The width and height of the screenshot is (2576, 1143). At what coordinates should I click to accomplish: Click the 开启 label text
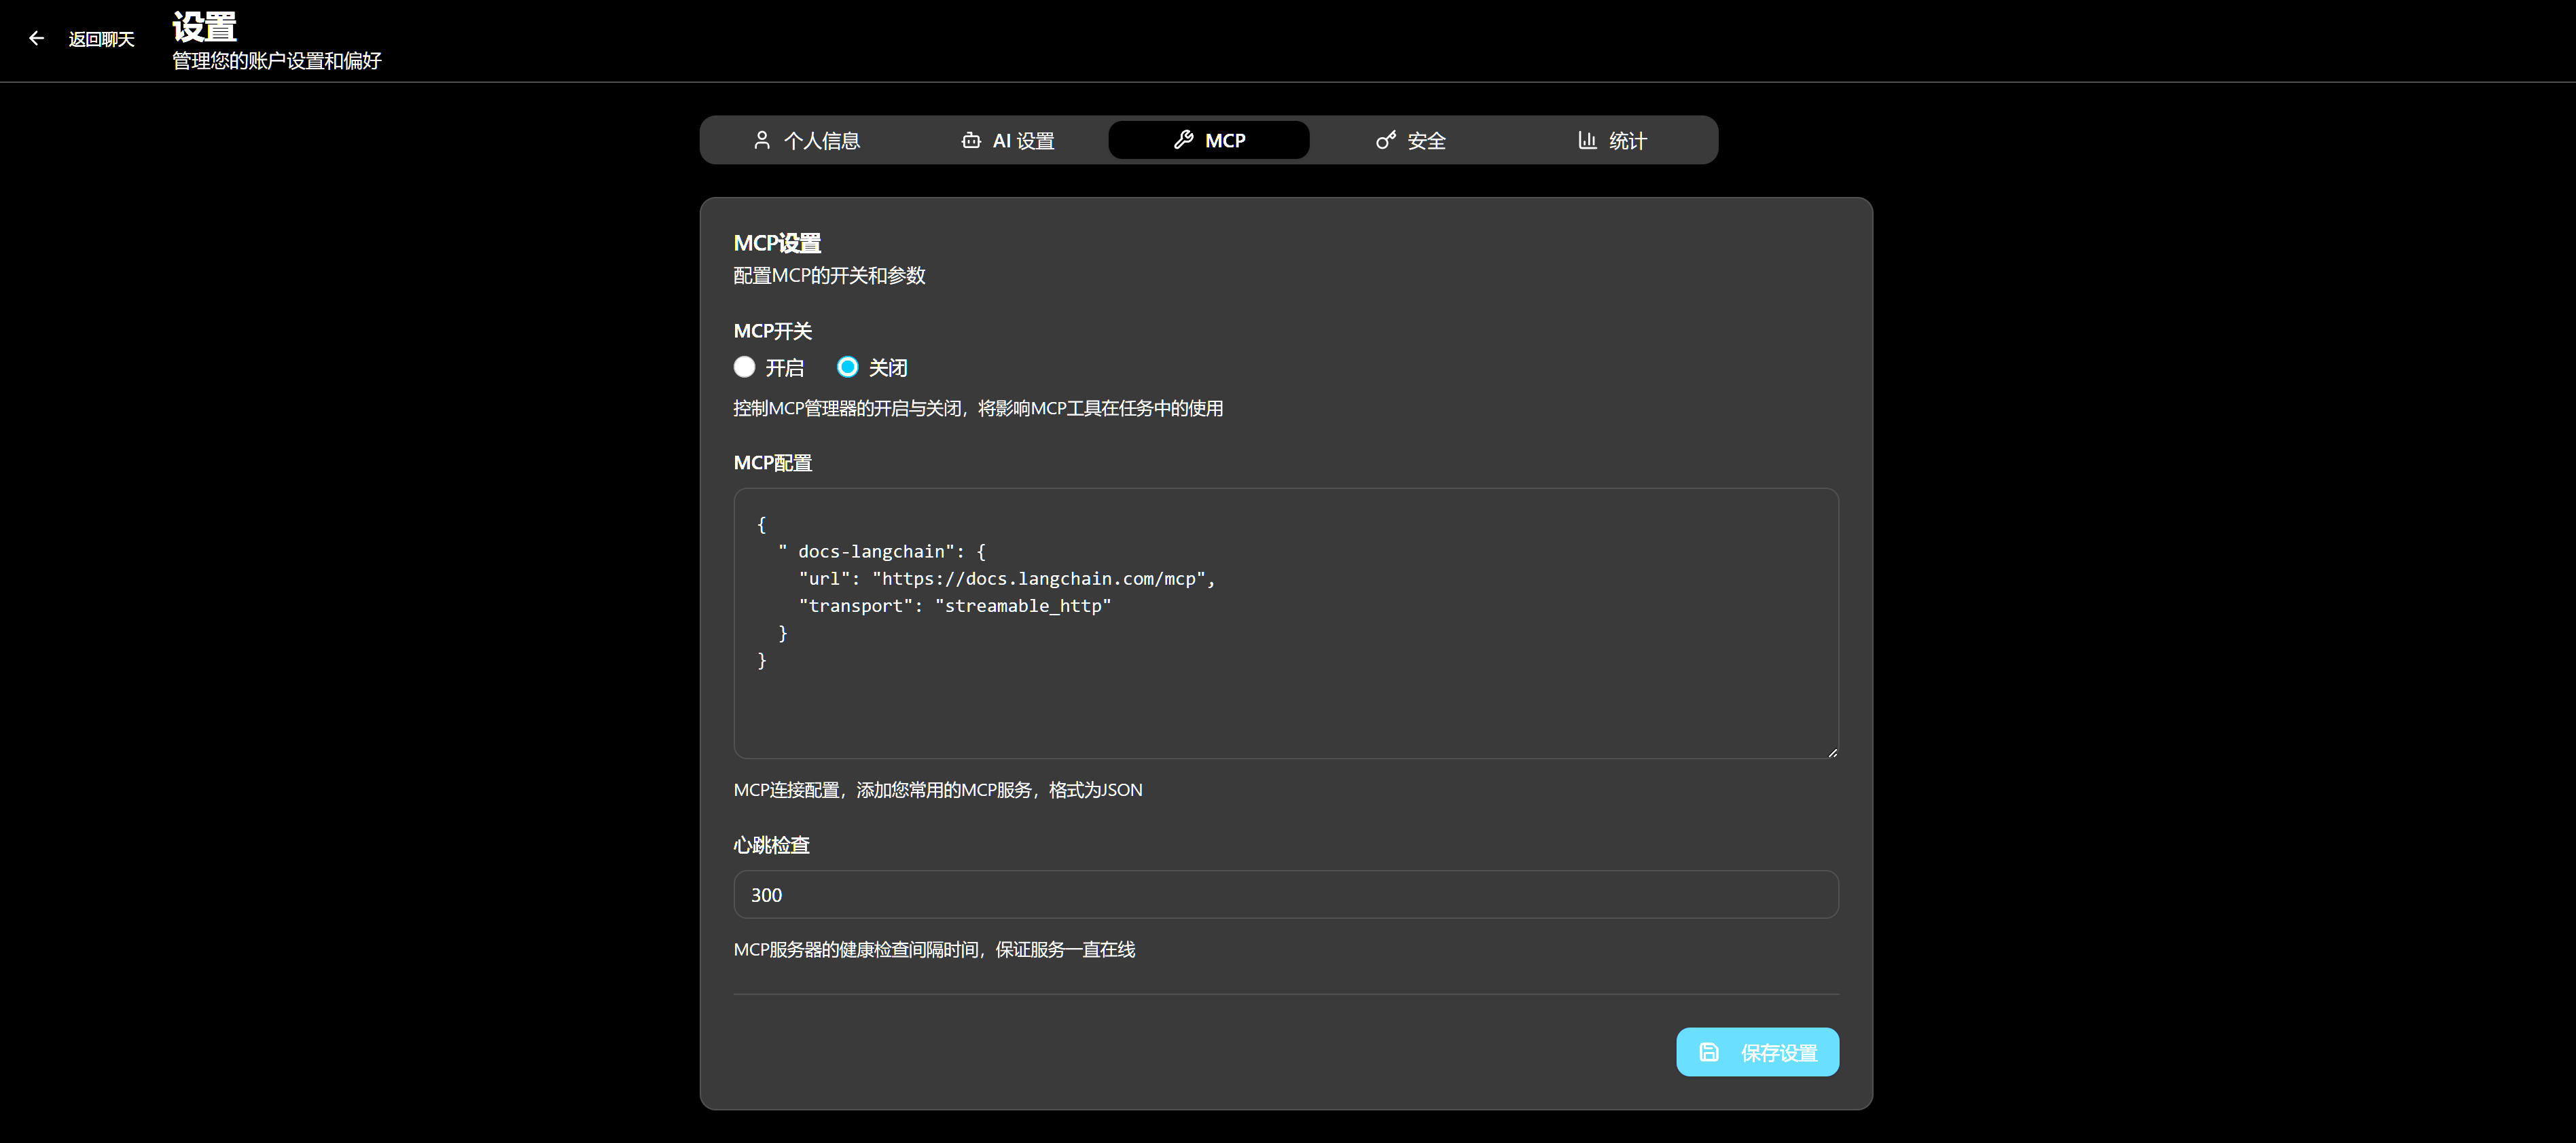point(785,368)
